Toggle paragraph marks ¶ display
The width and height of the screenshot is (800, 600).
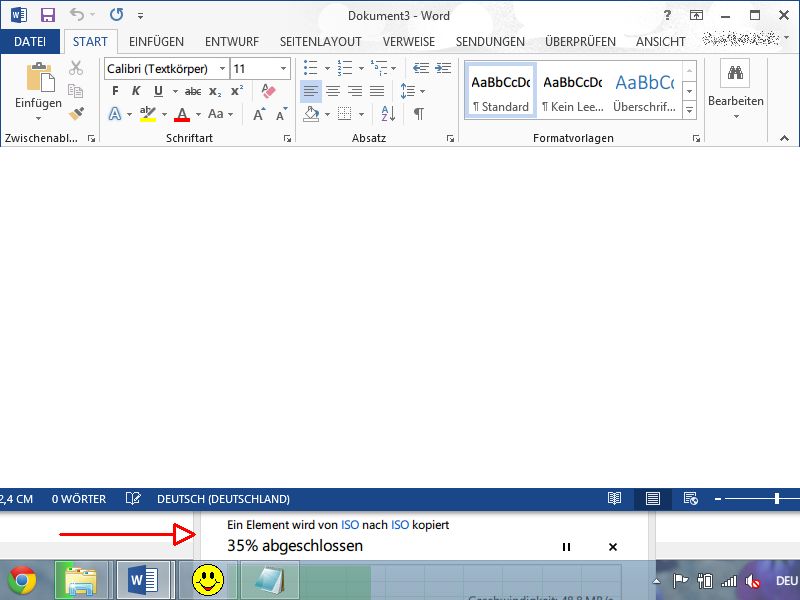coord(419,114)
